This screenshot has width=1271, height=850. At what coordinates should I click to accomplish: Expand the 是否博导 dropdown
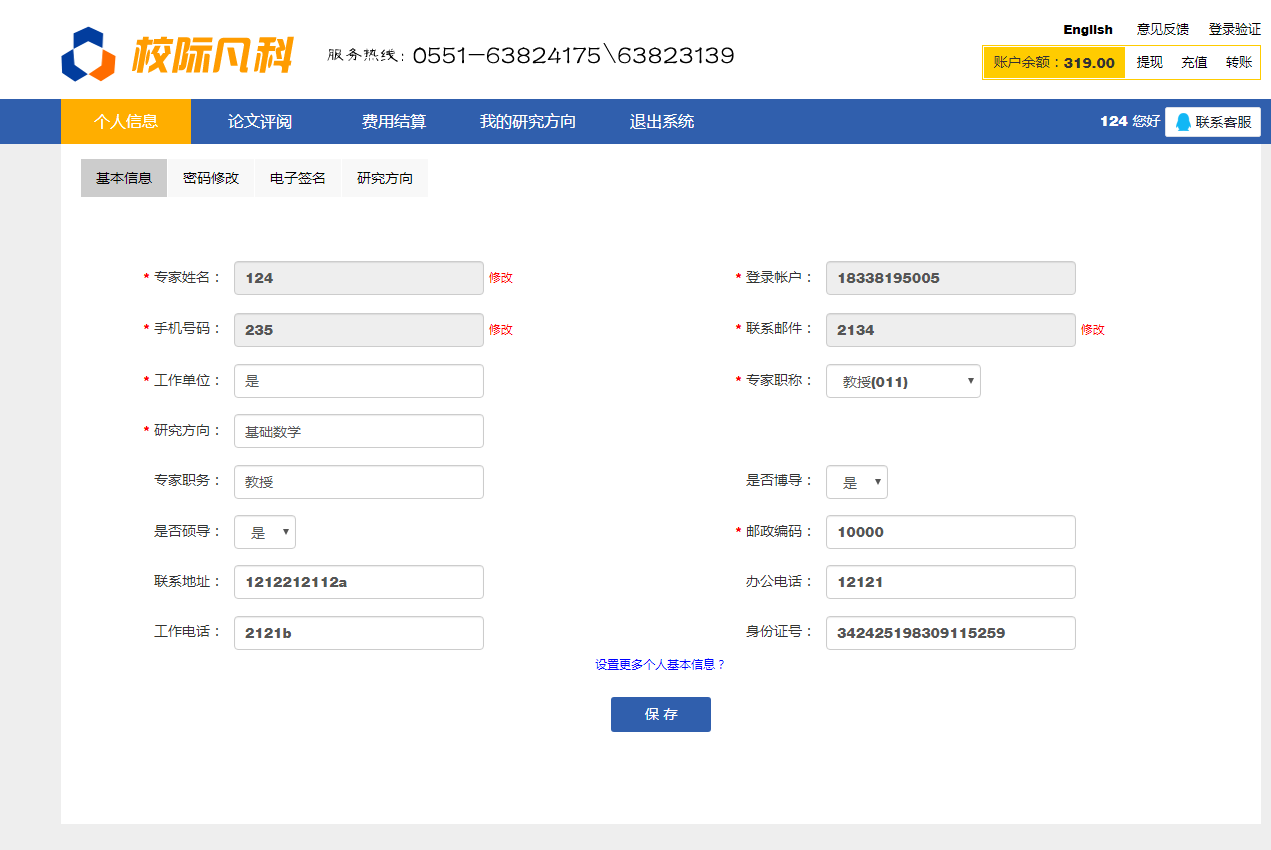pyautogui.click(x=856, y=482)
